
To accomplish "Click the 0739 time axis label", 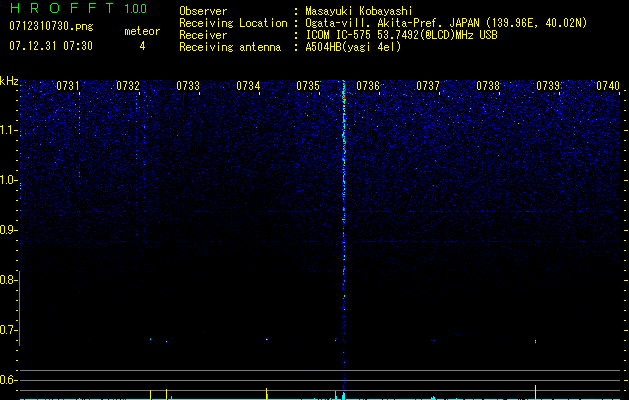I will (x=548, y=86).
